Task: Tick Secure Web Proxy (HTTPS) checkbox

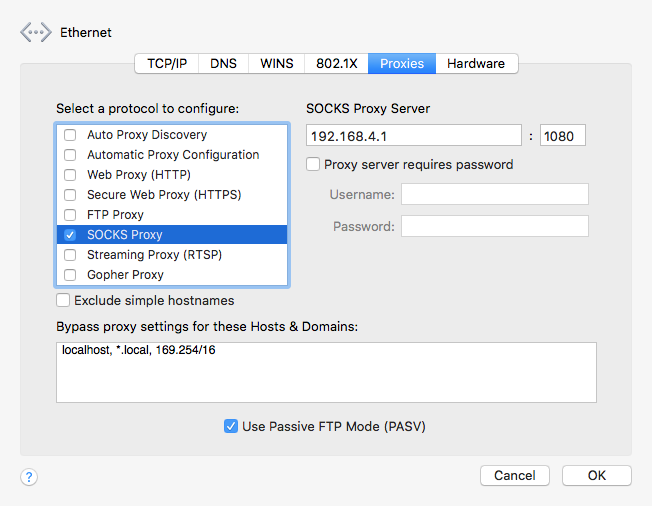Action: coord(70,195)
